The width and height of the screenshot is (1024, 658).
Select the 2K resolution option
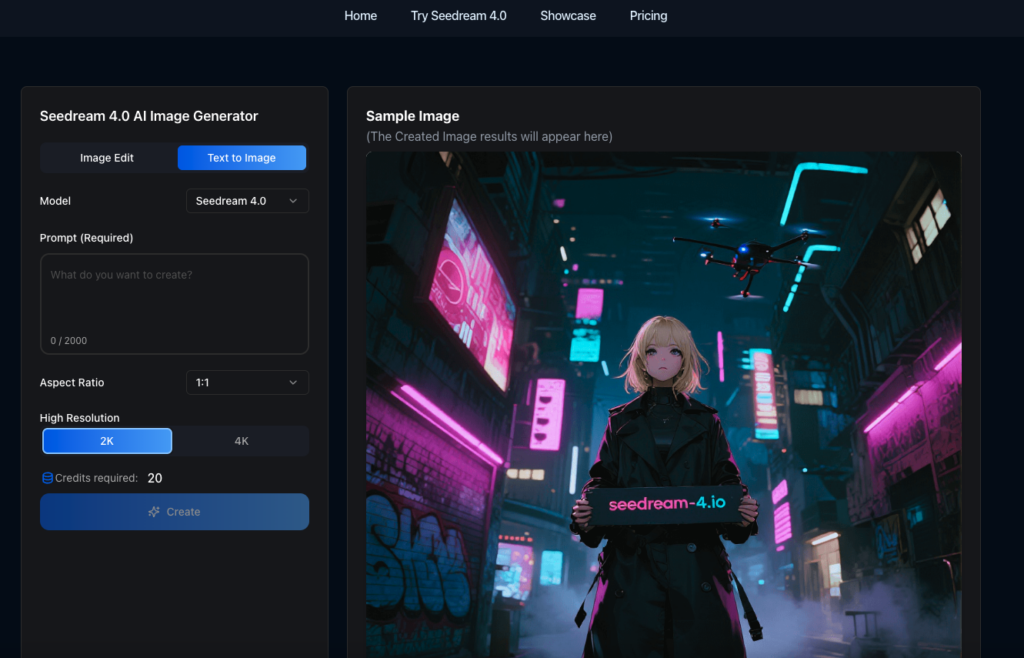[x=107, y=441]
